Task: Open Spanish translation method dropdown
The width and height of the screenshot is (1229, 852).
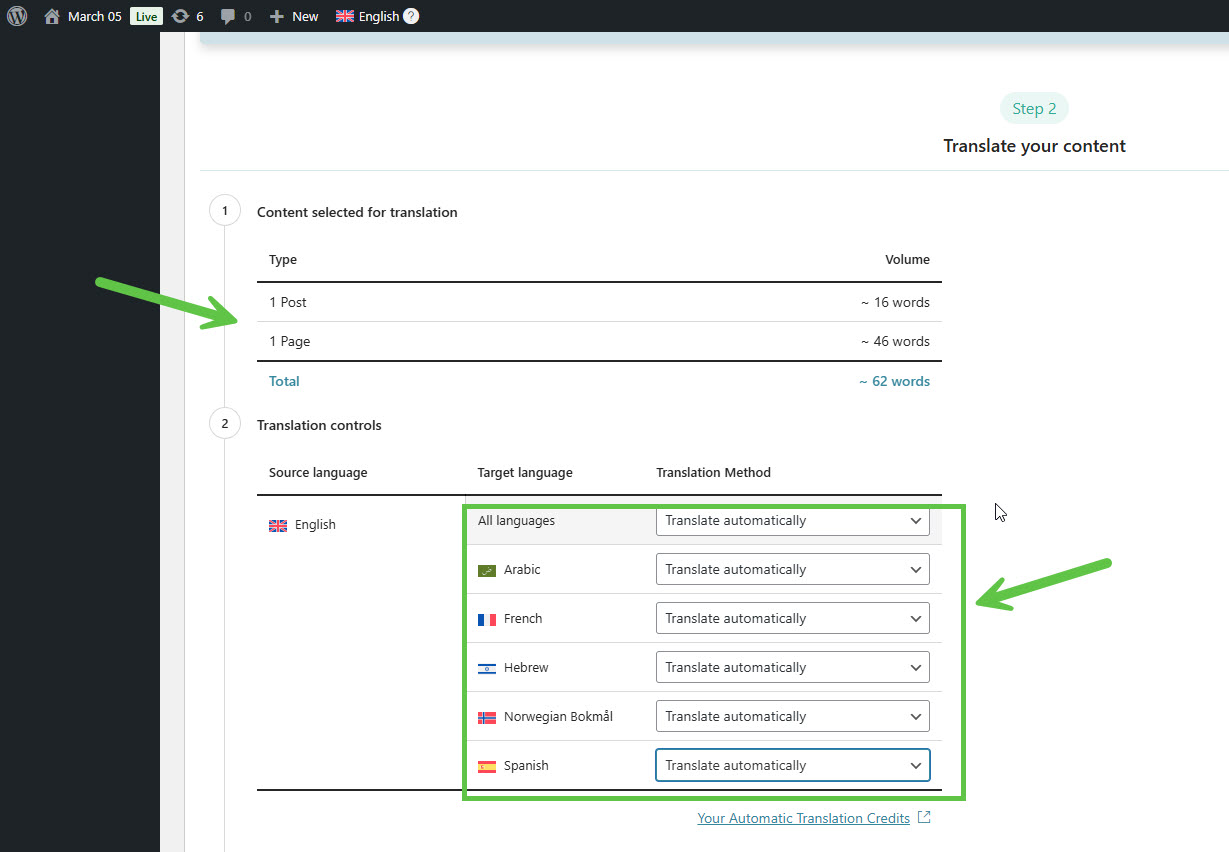Action: 793,766
